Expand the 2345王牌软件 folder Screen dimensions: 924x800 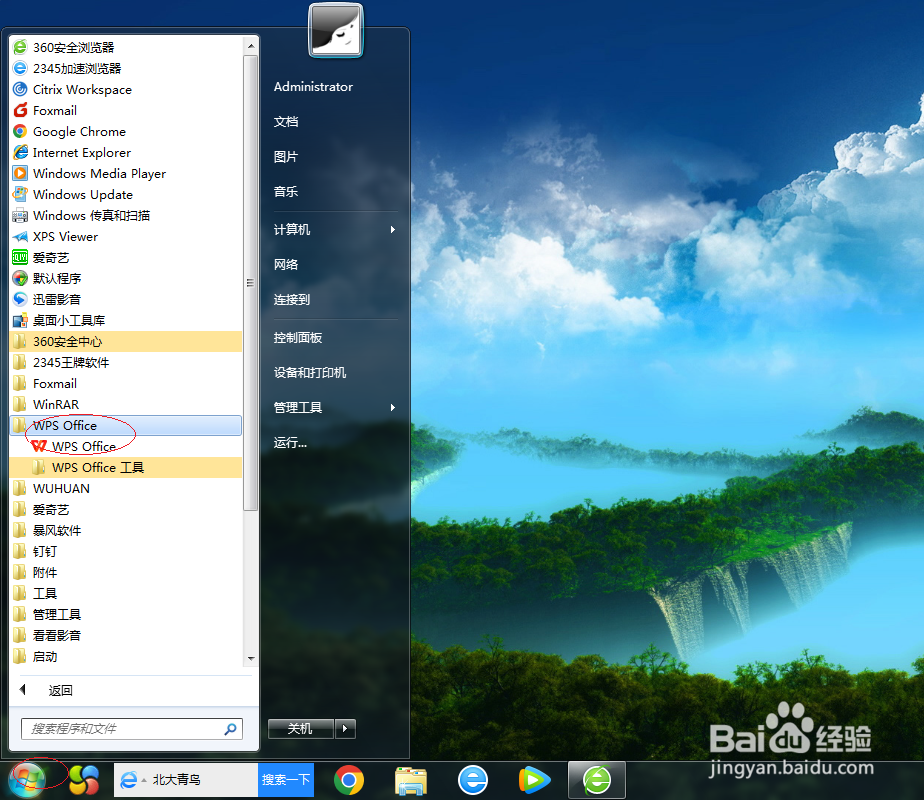[x=126, y=362]
